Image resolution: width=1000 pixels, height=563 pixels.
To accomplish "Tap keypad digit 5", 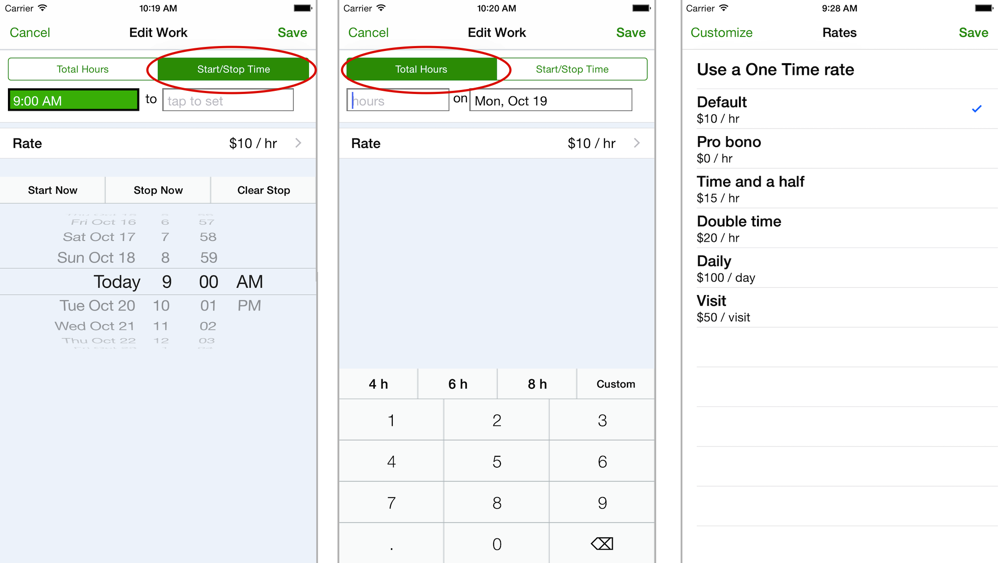I will (x=496, y=462).
